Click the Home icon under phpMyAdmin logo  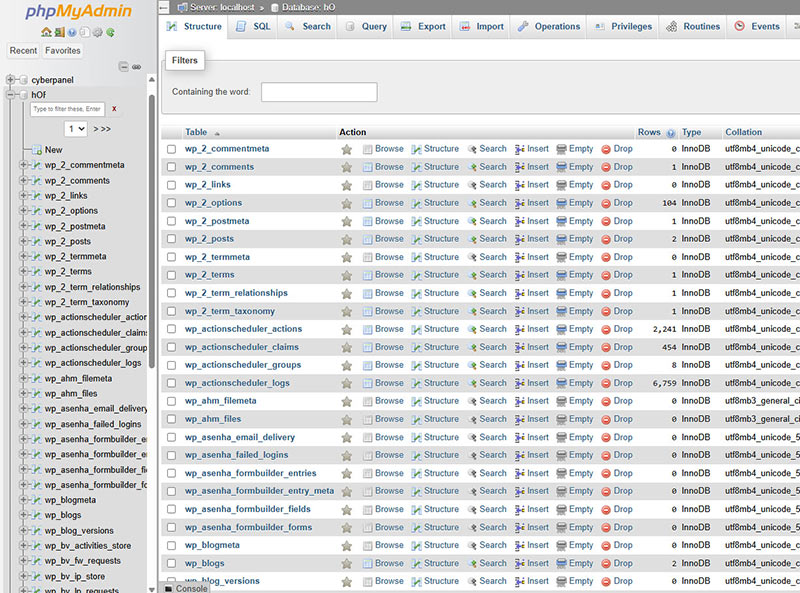pyautogui.click(x=46, y=32)
